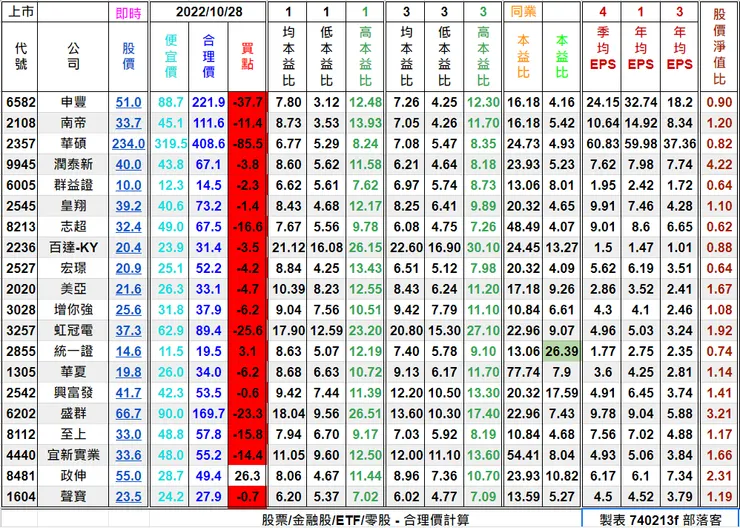Viewport: 740px width, 528px height.
Task: Open the 20.9 price link for 宏璟
Action: (128, 268)
